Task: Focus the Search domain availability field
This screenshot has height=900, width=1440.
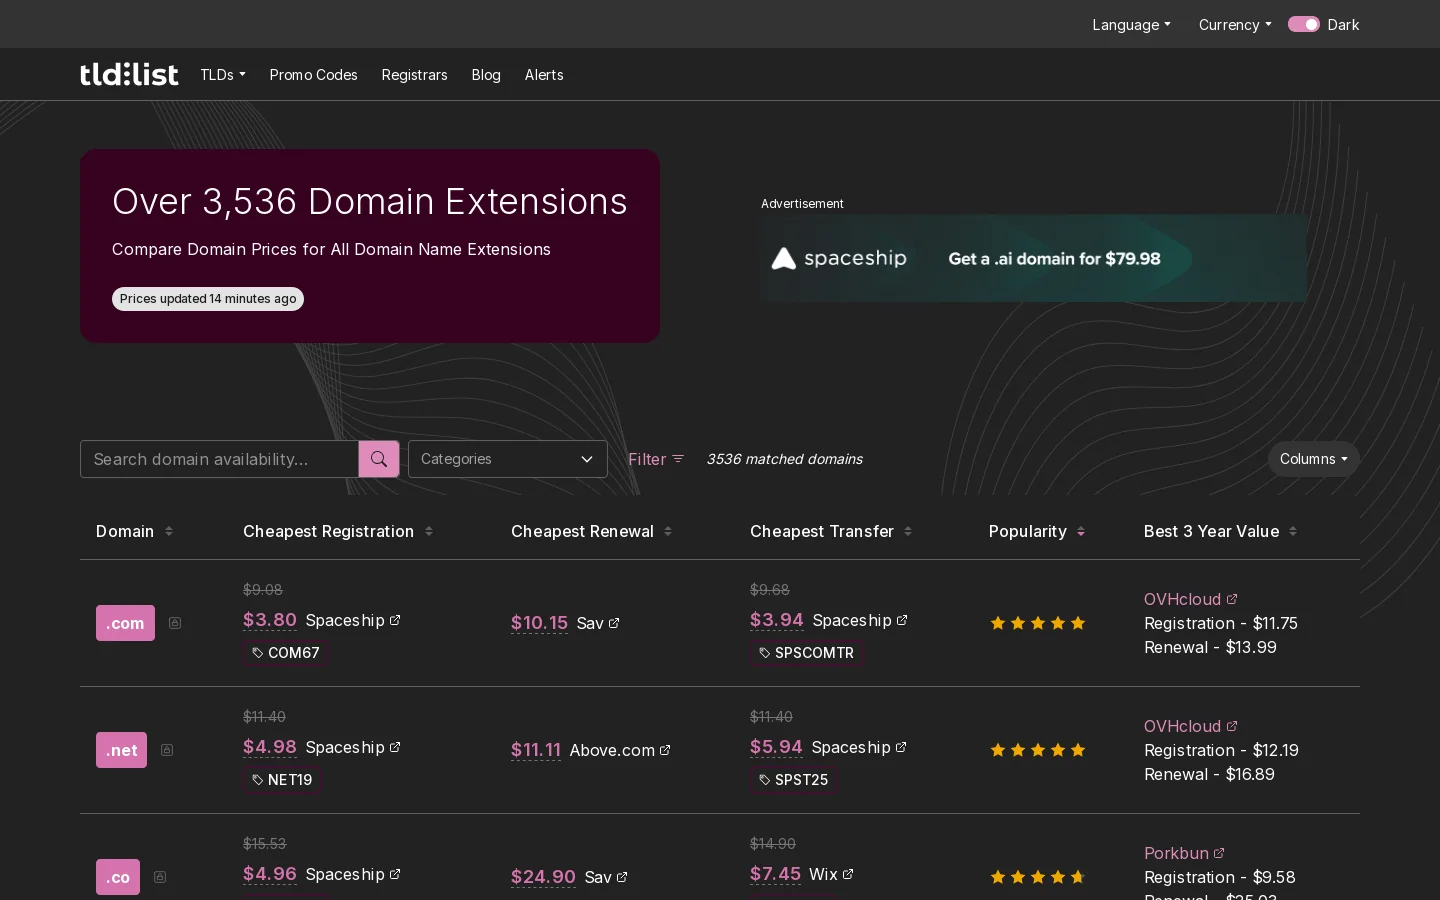Action: pyautogui.click(x=219, y=459)
